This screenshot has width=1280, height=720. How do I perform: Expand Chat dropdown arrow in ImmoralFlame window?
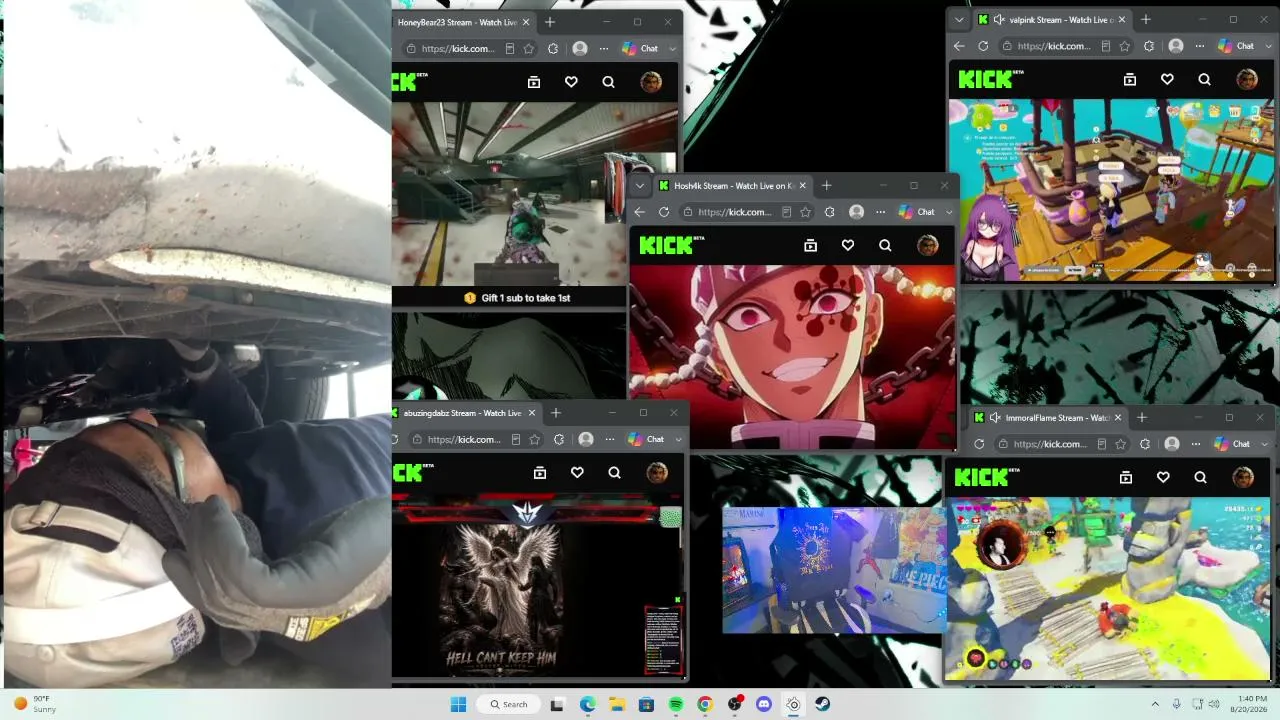click(1265, 444)
